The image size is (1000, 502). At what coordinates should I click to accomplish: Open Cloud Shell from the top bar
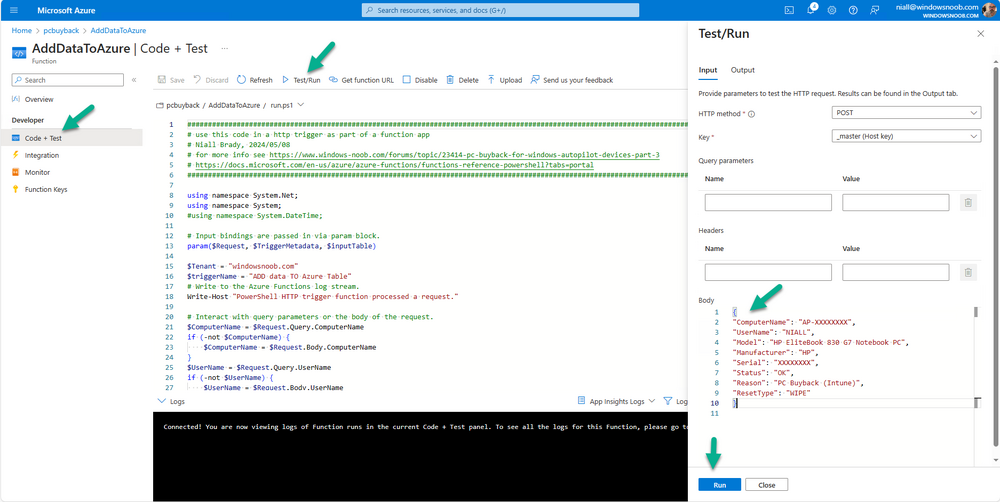pyautogui.click(x=789, y=10)
